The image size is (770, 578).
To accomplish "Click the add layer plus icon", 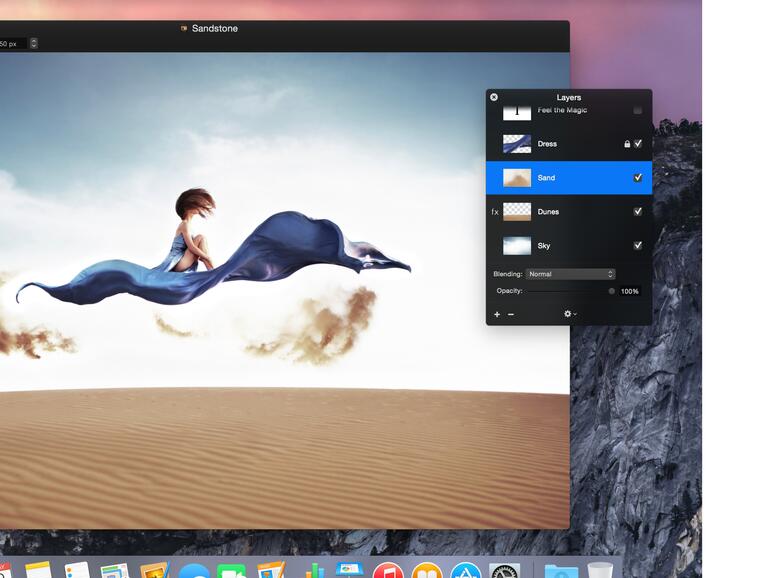I will pyautogui.click(x=497, y=314).
